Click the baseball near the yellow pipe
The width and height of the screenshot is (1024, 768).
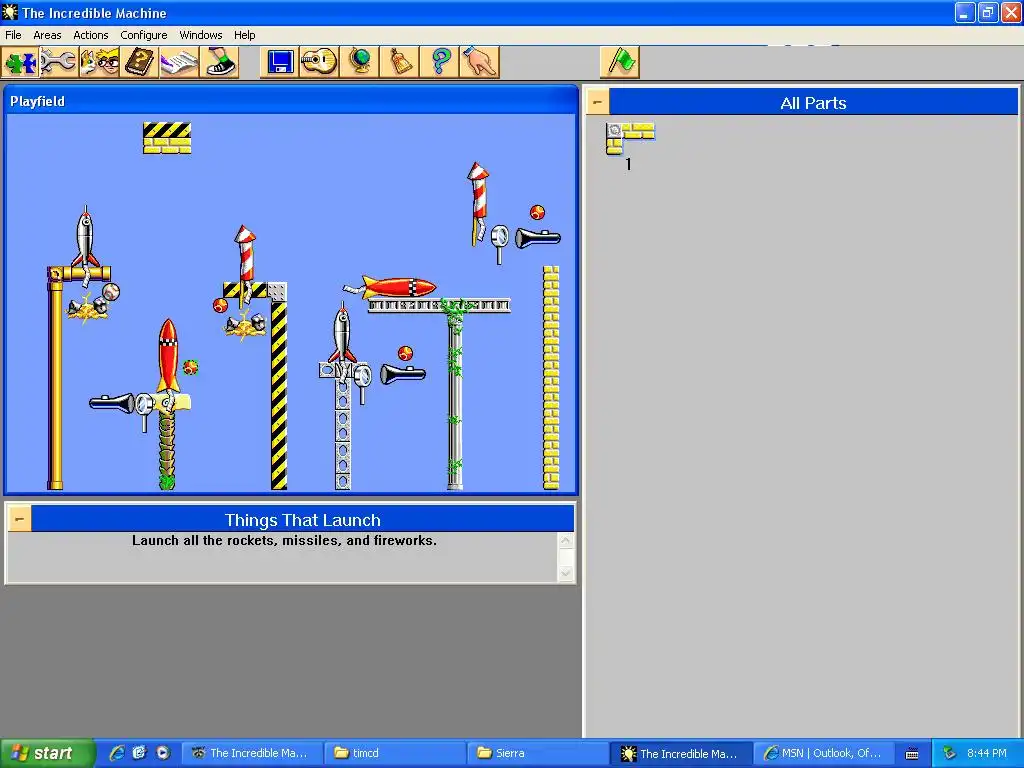click(111, 291)
